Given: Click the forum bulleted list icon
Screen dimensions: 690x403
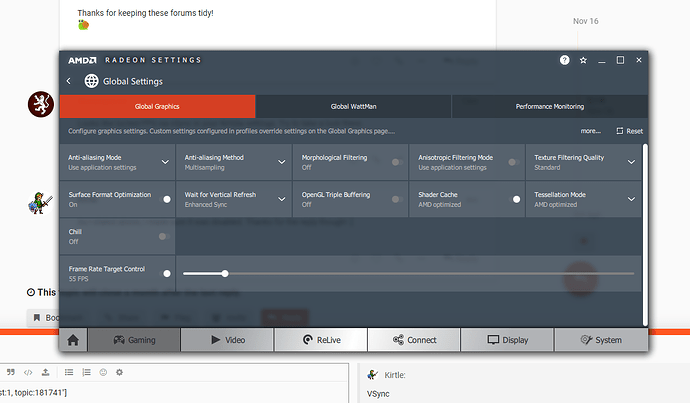Looking at the screenshot, I should (x=69, y=372).
